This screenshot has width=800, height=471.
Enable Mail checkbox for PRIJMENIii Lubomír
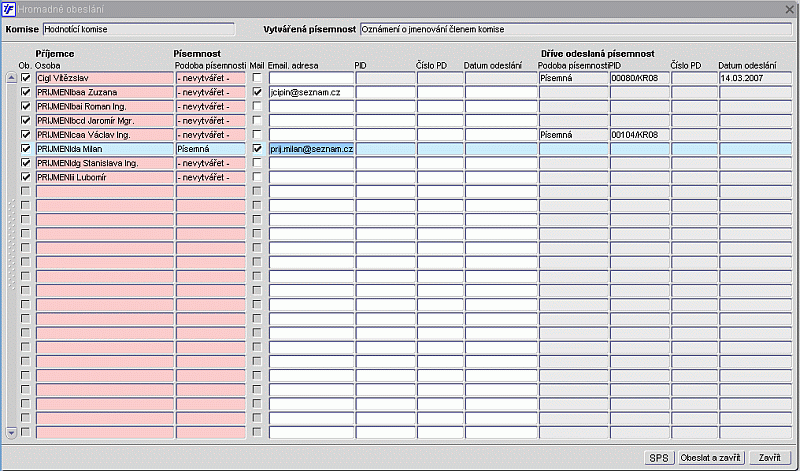tap(257, 177)
